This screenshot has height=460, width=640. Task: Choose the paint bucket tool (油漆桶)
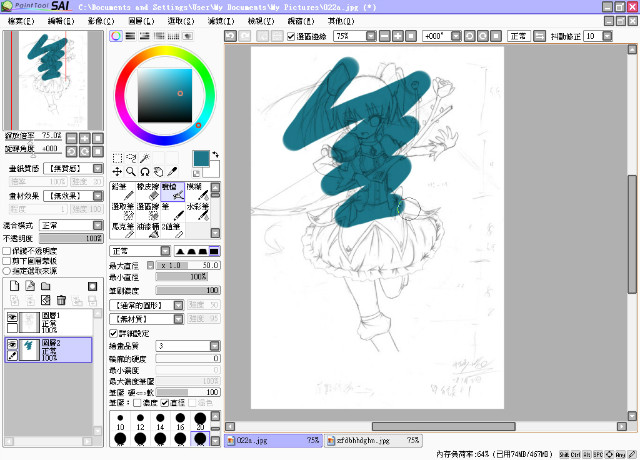tap(148, 231)
